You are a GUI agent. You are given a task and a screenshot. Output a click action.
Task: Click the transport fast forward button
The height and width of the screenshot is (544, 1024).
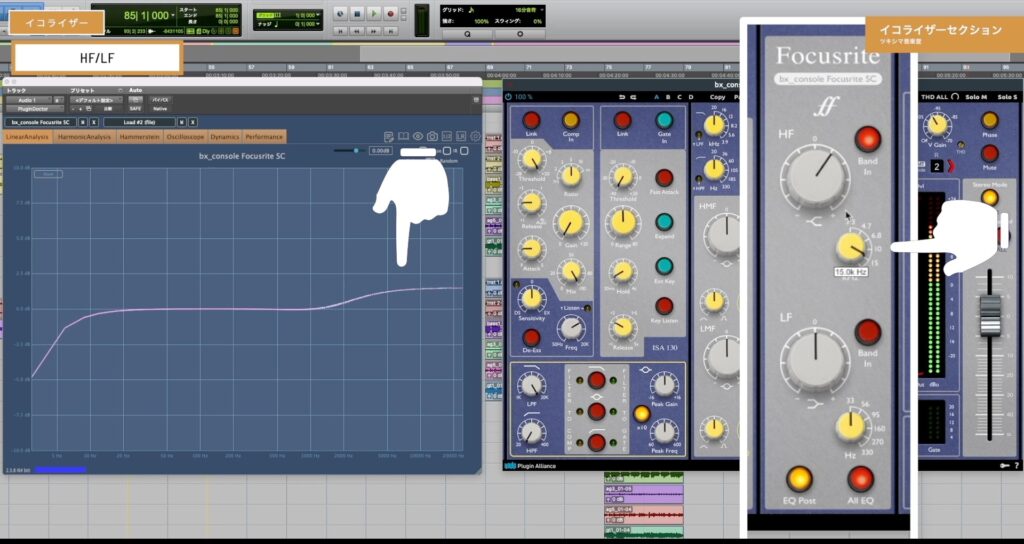click(x=374, y=31)
